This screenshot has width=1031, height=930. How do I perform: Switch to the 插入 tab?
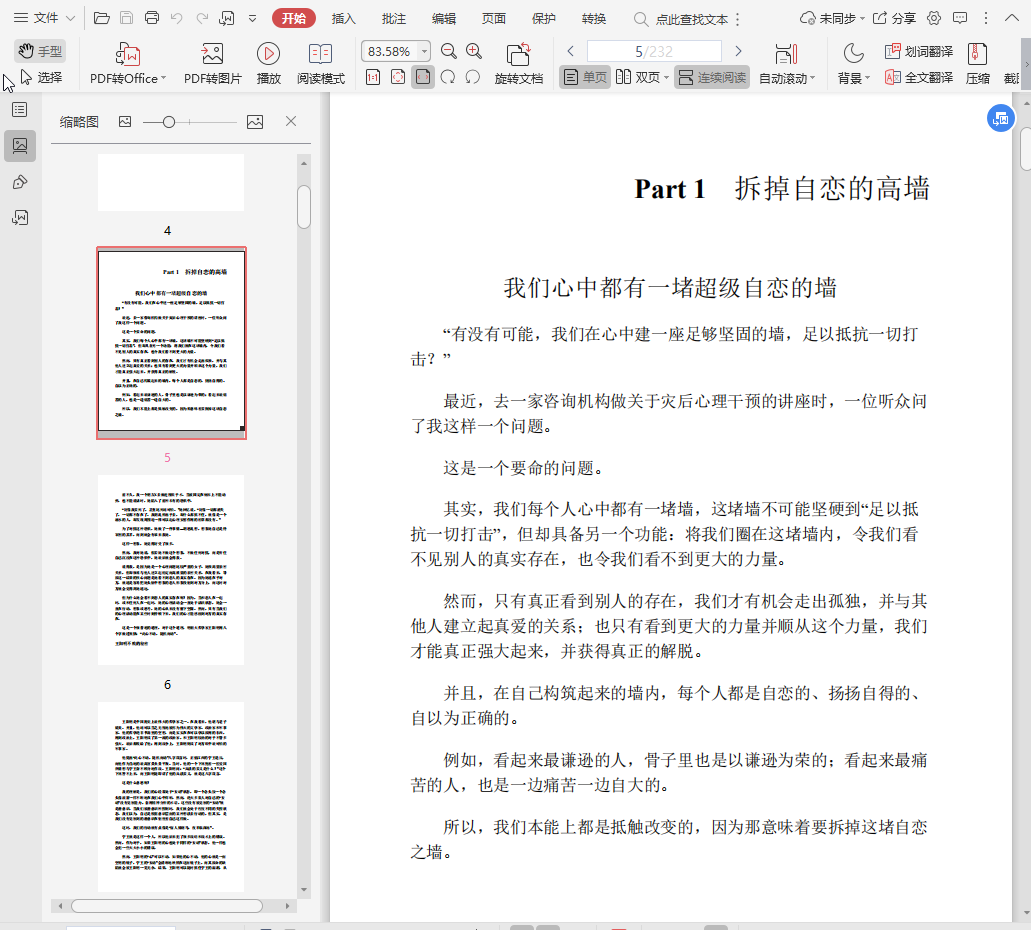(x=343, y=18)
